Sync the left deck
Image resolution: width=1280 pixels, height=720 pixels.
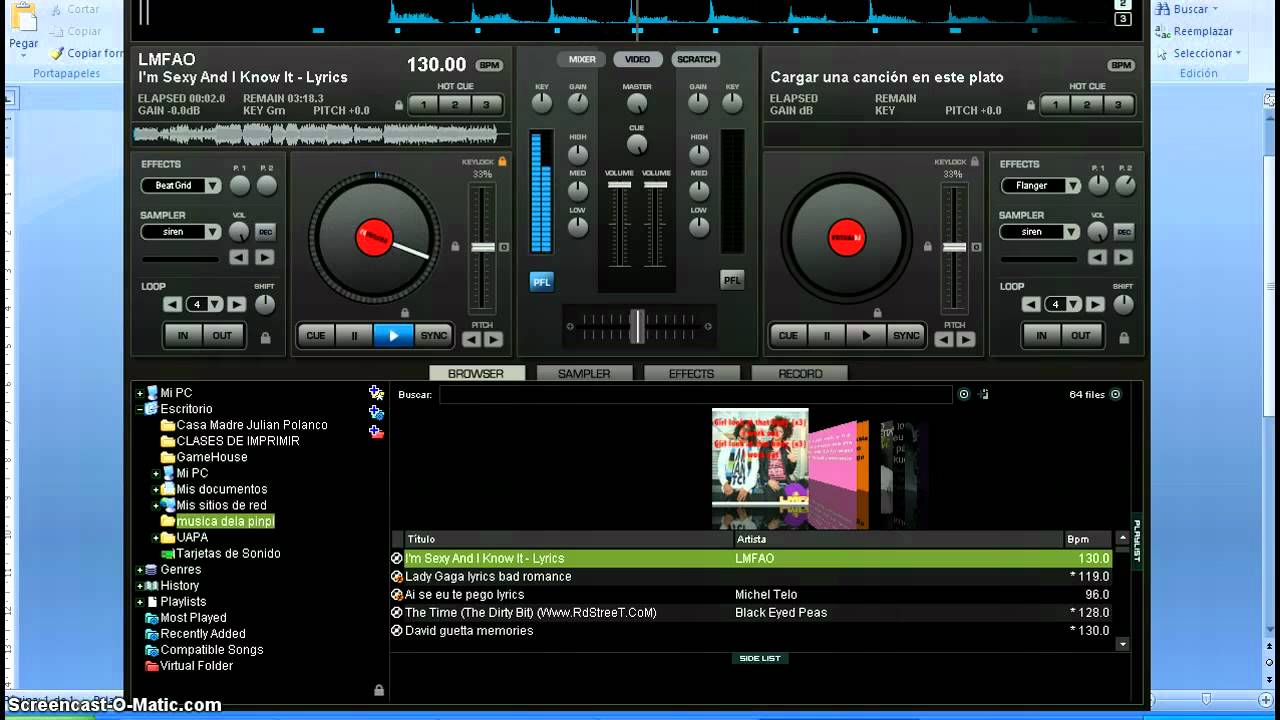pos(433,336)
